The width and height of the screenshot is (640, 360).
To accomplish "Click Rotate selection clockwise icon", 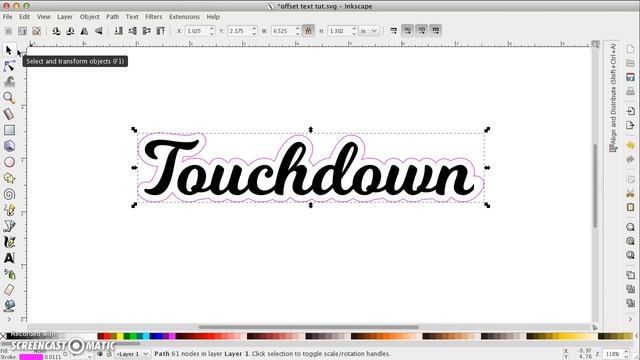I will tap(70, 31).
